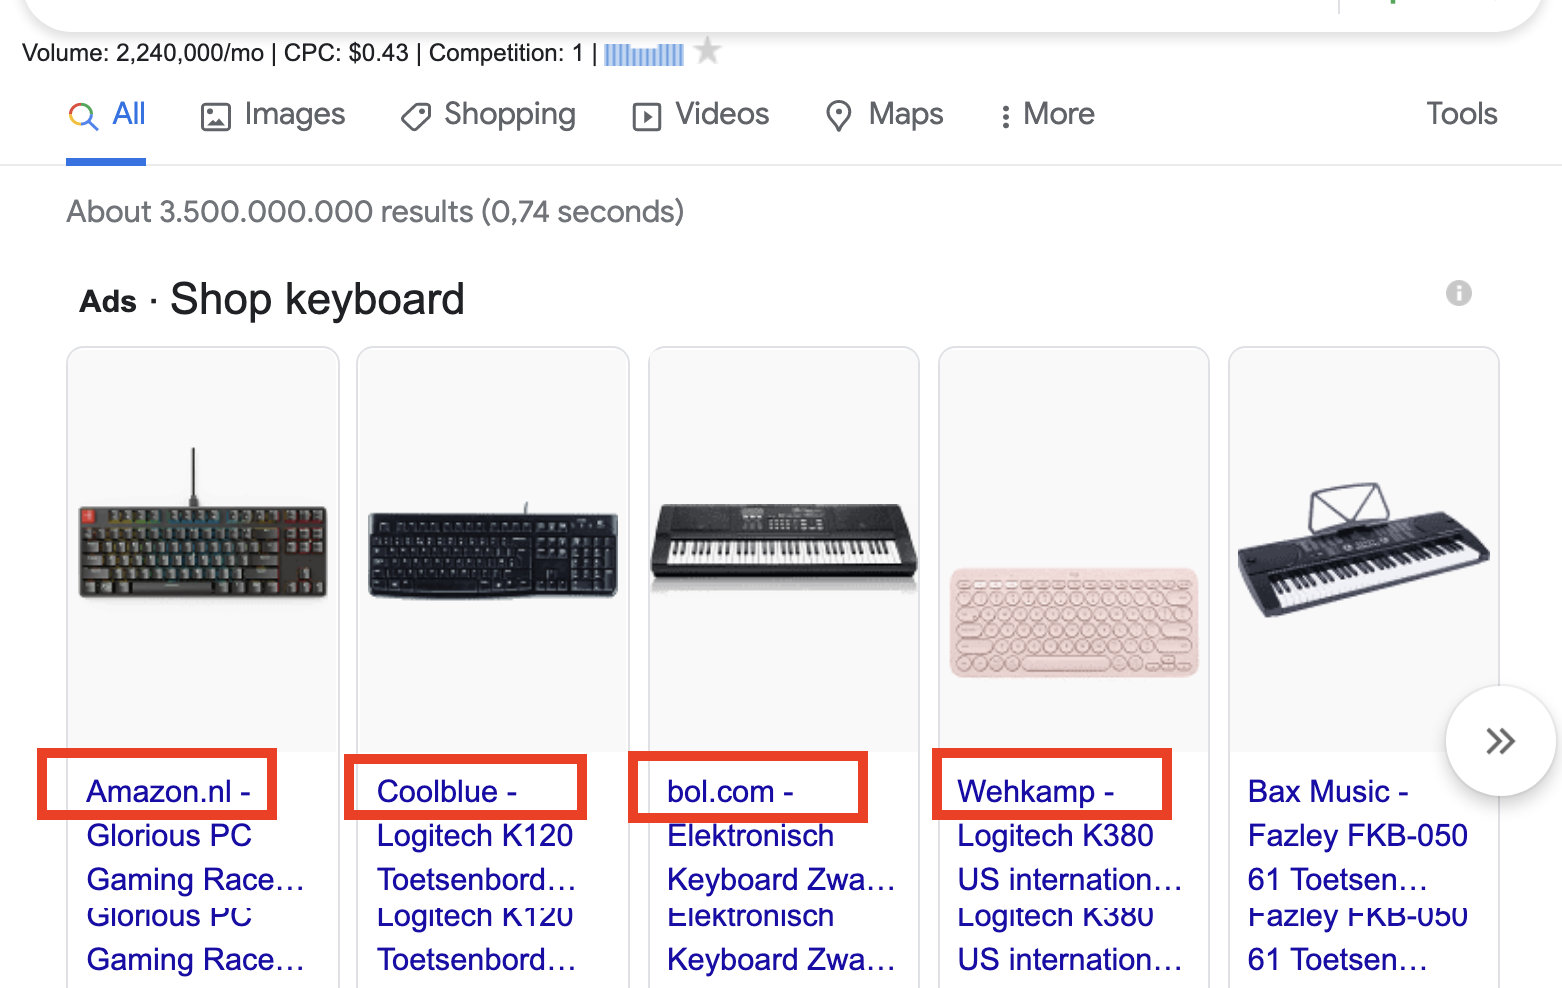Click the three-dot More icon
Screen dimensions: 1562x988
tap(1005, 116)
